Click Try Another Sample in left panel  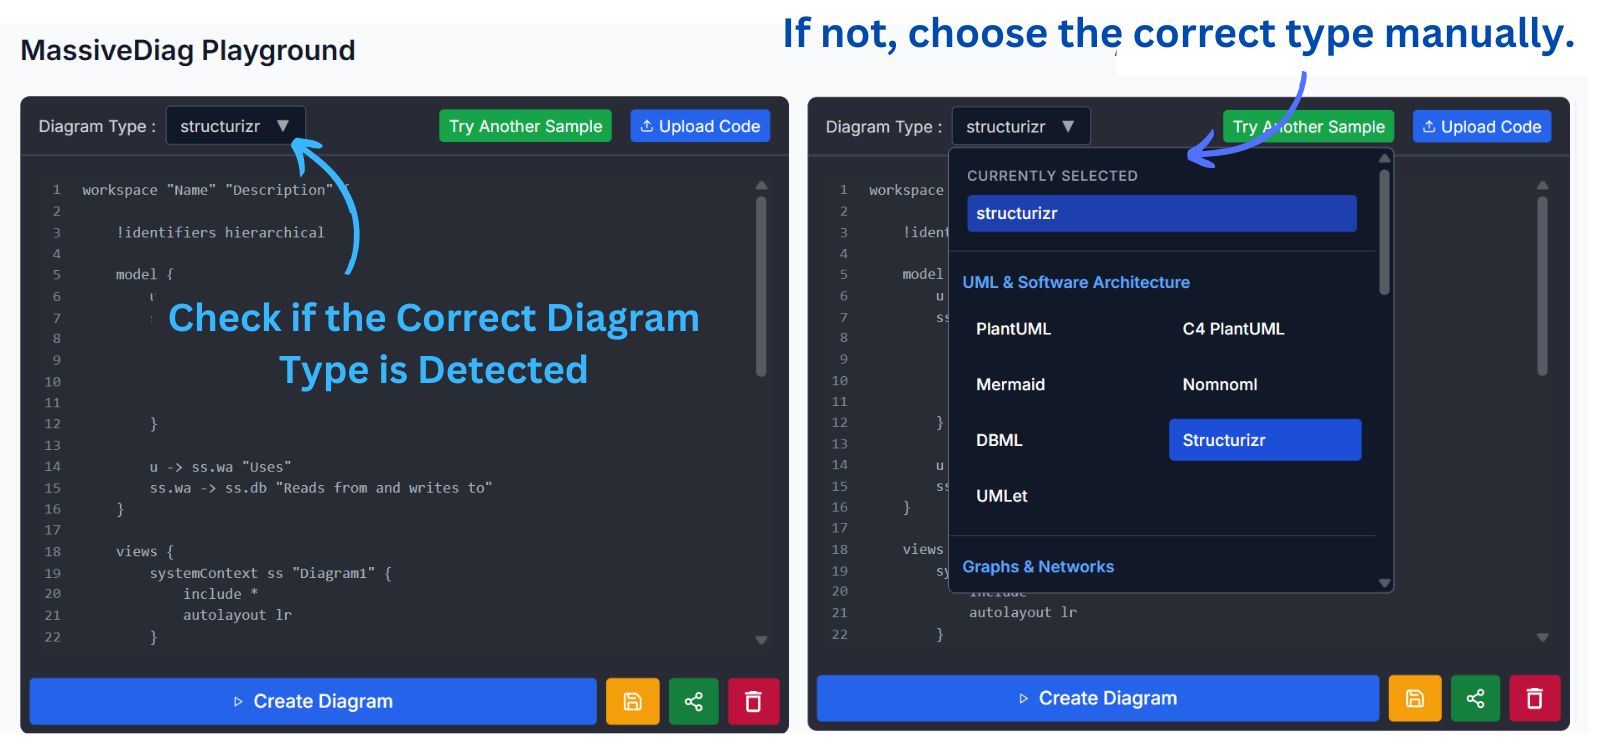pyautogui.click(x=525, y=126)
